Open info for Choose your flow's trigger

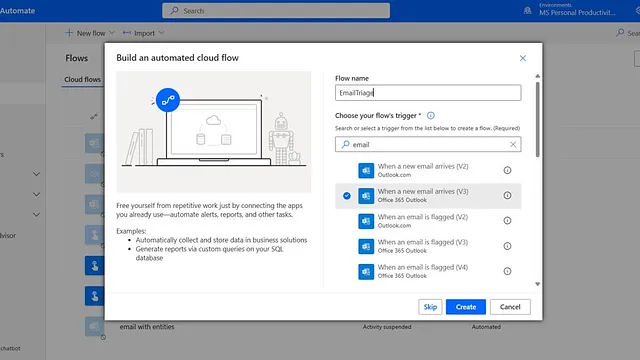[431, 116]
